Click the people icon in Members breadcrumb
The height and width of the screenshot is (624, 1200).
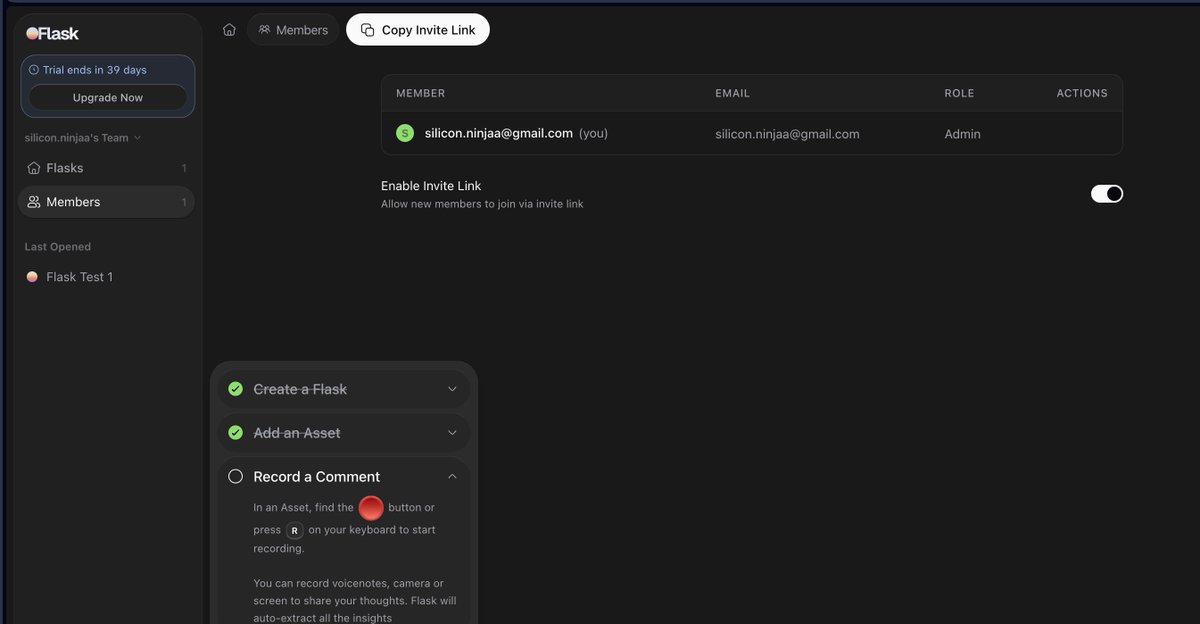coord(264,30)
